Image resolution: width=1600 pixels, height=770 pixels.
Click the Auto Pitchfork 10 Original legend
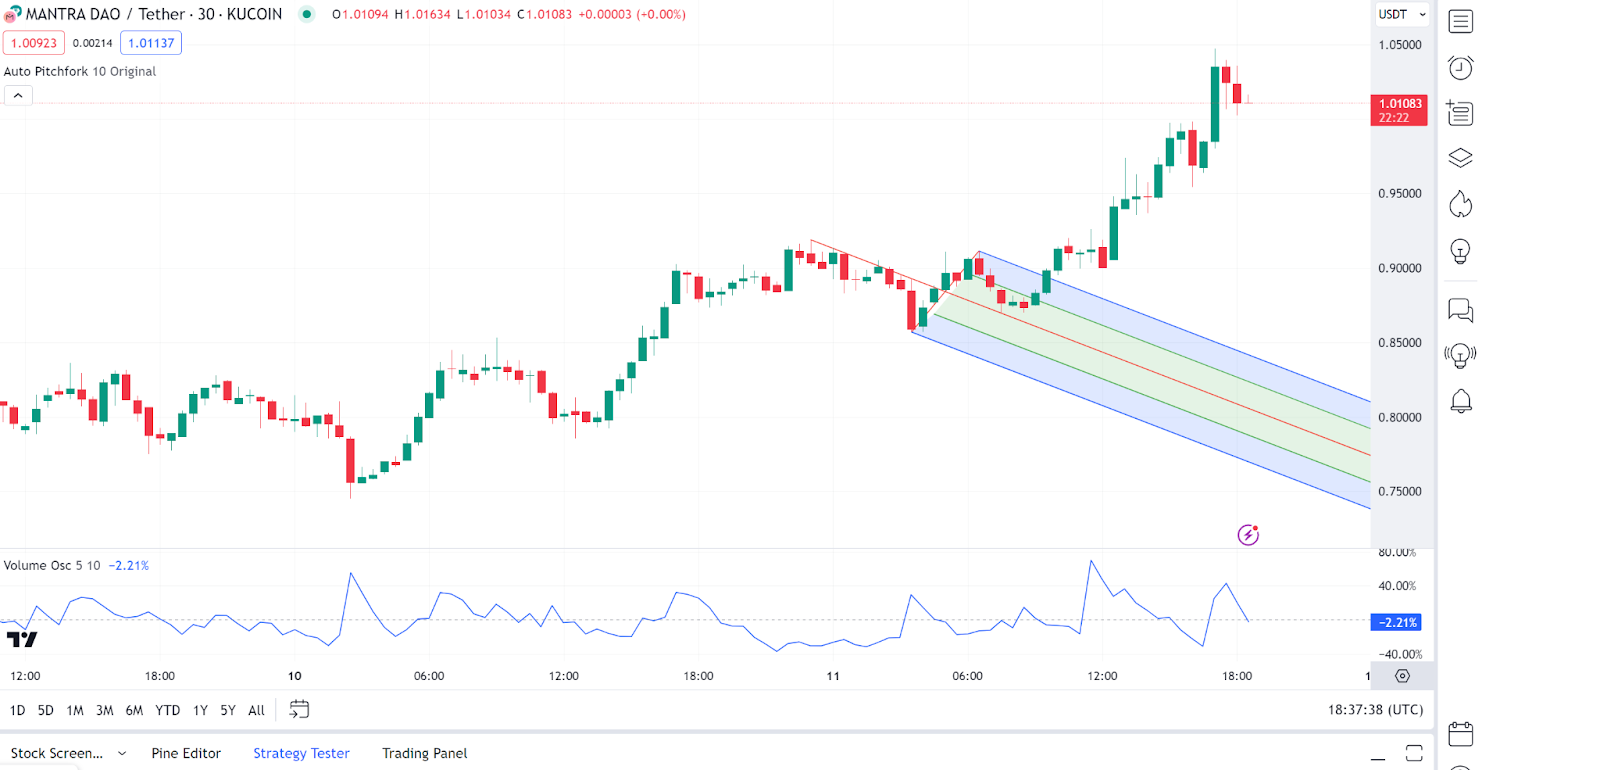pos(80,71)
